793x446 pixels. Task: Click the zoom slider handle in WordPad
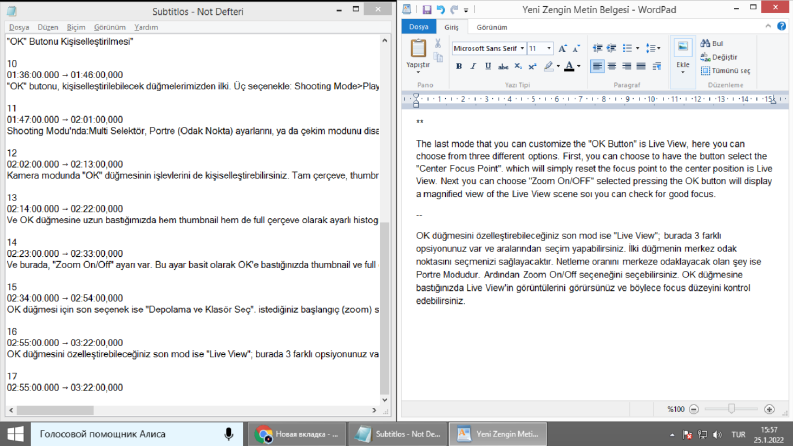(x=731, y=409)
